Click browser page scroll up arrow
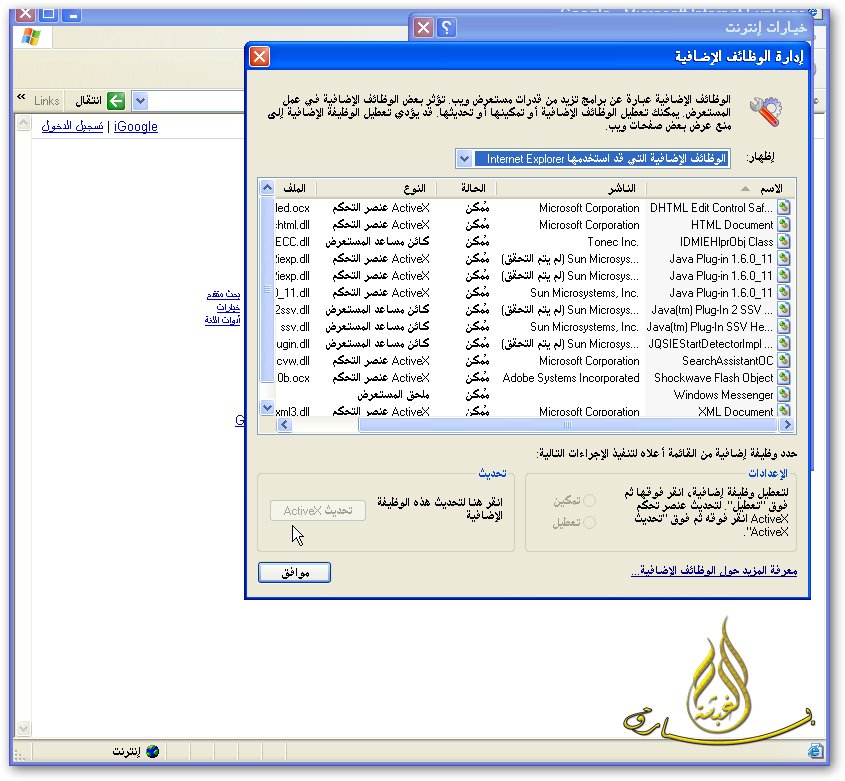The image size is (845, 781). click(x=23, y=123)
